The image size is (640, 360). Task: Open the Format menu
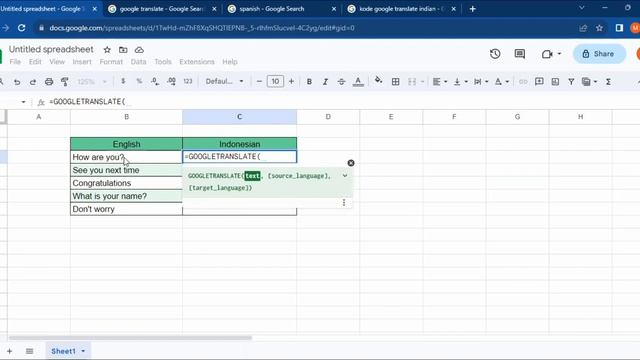tap(111, 62)
